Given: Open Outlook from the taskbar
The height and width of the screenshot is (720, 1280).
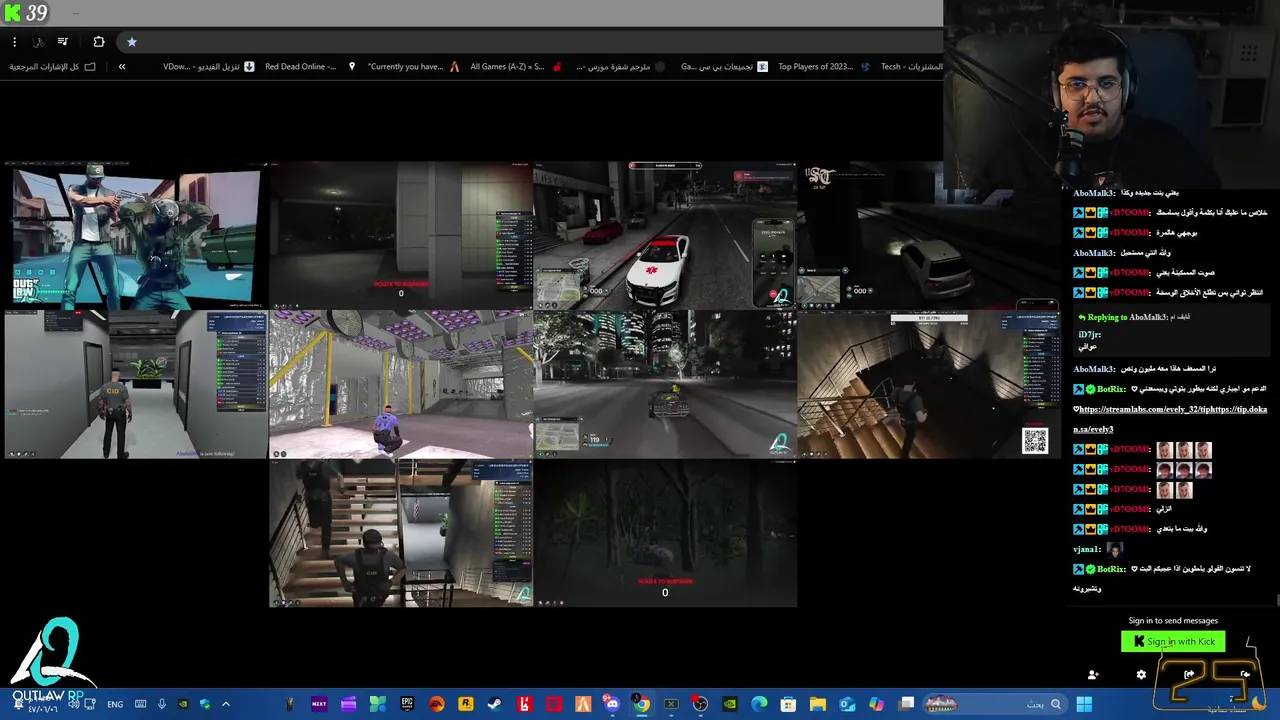Looking at the screenshot, I should coord(847,704).
